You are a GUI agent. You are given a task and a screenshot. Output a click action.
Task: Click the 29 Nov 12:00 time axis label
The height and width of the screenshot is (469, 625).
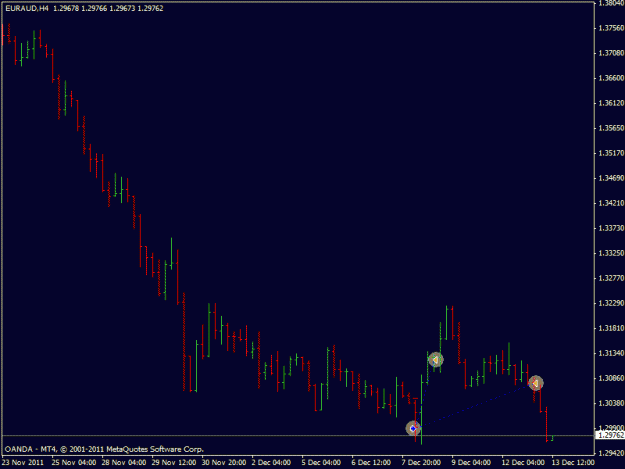click(174, 463)
